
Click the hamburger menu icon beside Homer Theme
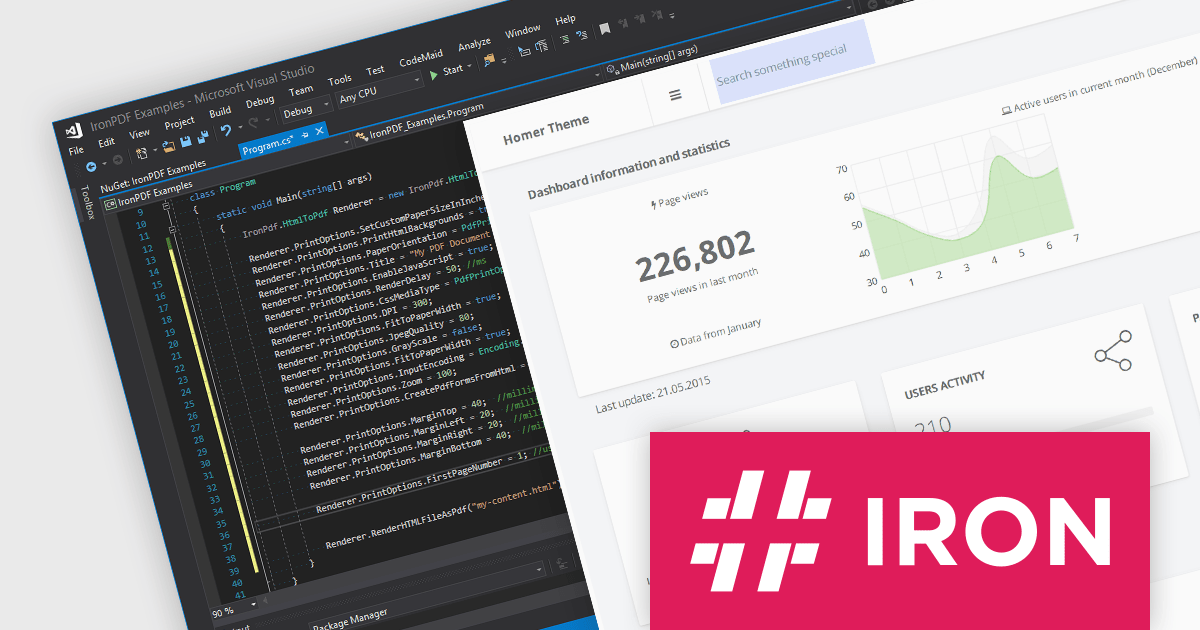pyautogui.click(x=675, y=95)
